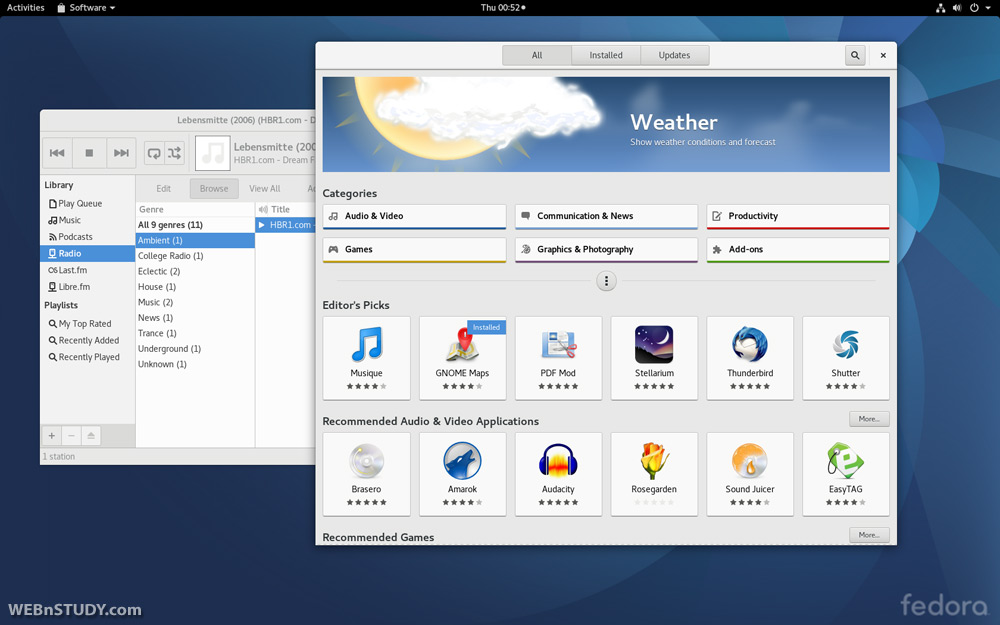Open the Productivity category
The width and height of the screenshot is (1000, 625).
tap(798, 216)
